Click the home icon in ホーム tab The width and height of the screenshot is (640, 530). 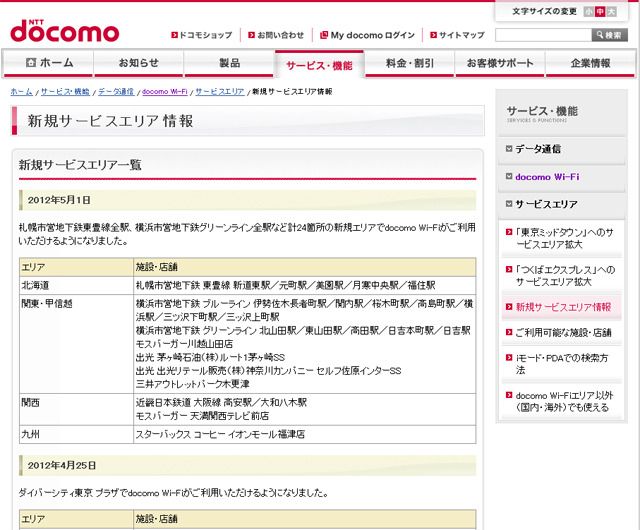point(31,62)
